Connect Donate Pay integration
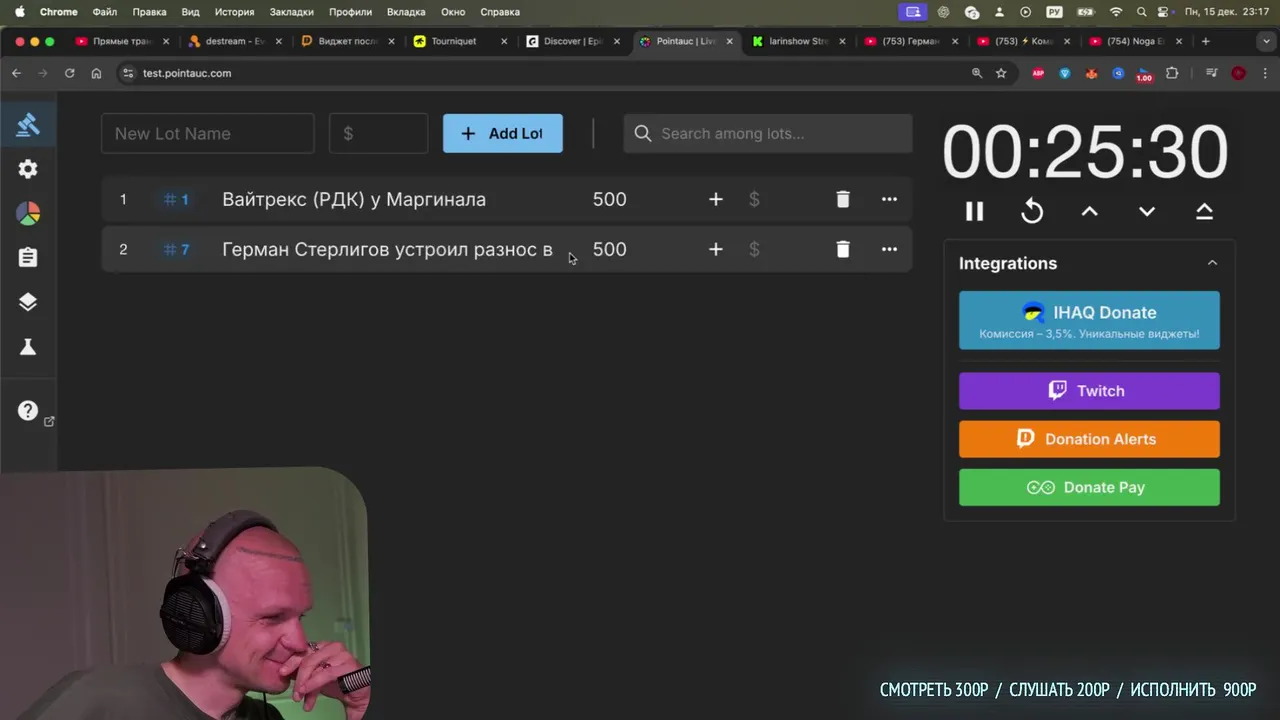The width and height of the screenshot is (1280, 720). click(1089, 487)
